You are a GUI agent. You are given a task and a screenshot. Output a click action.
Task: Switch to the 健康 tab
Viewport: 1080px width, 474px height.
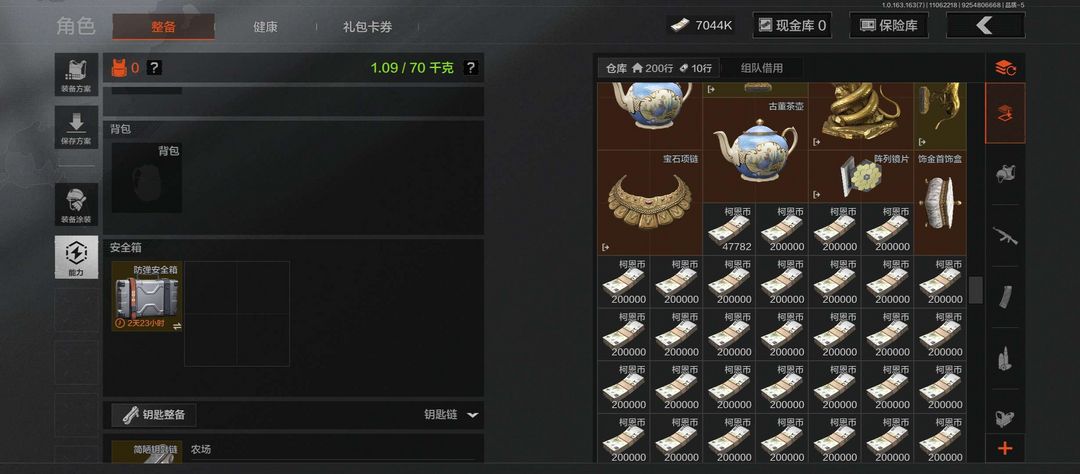point(265,27)
